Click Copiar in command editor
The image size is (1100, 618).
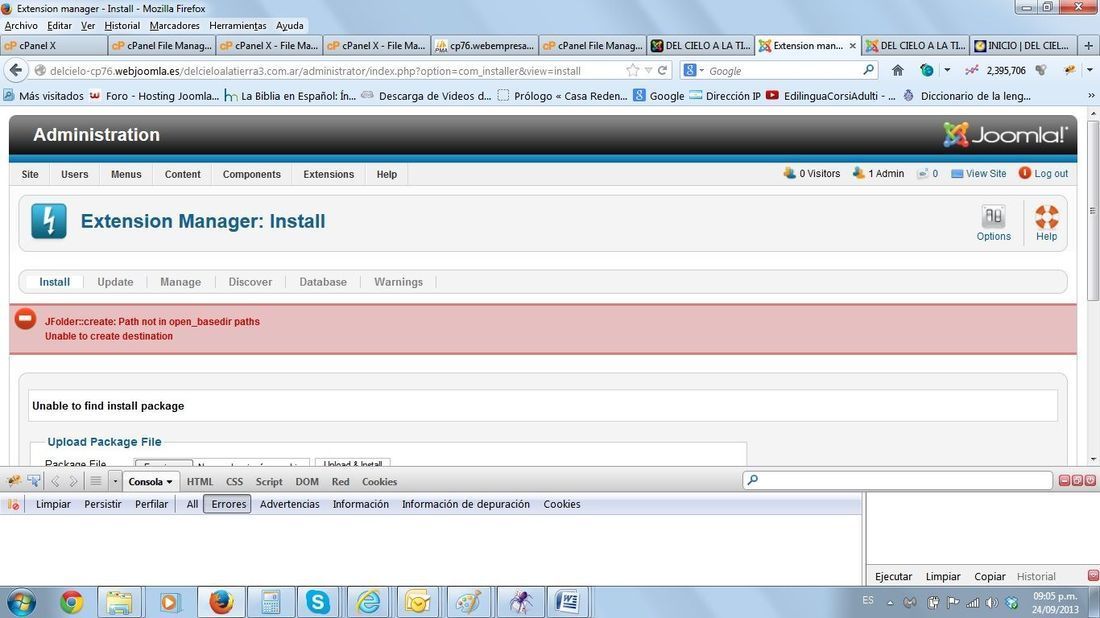990,576
